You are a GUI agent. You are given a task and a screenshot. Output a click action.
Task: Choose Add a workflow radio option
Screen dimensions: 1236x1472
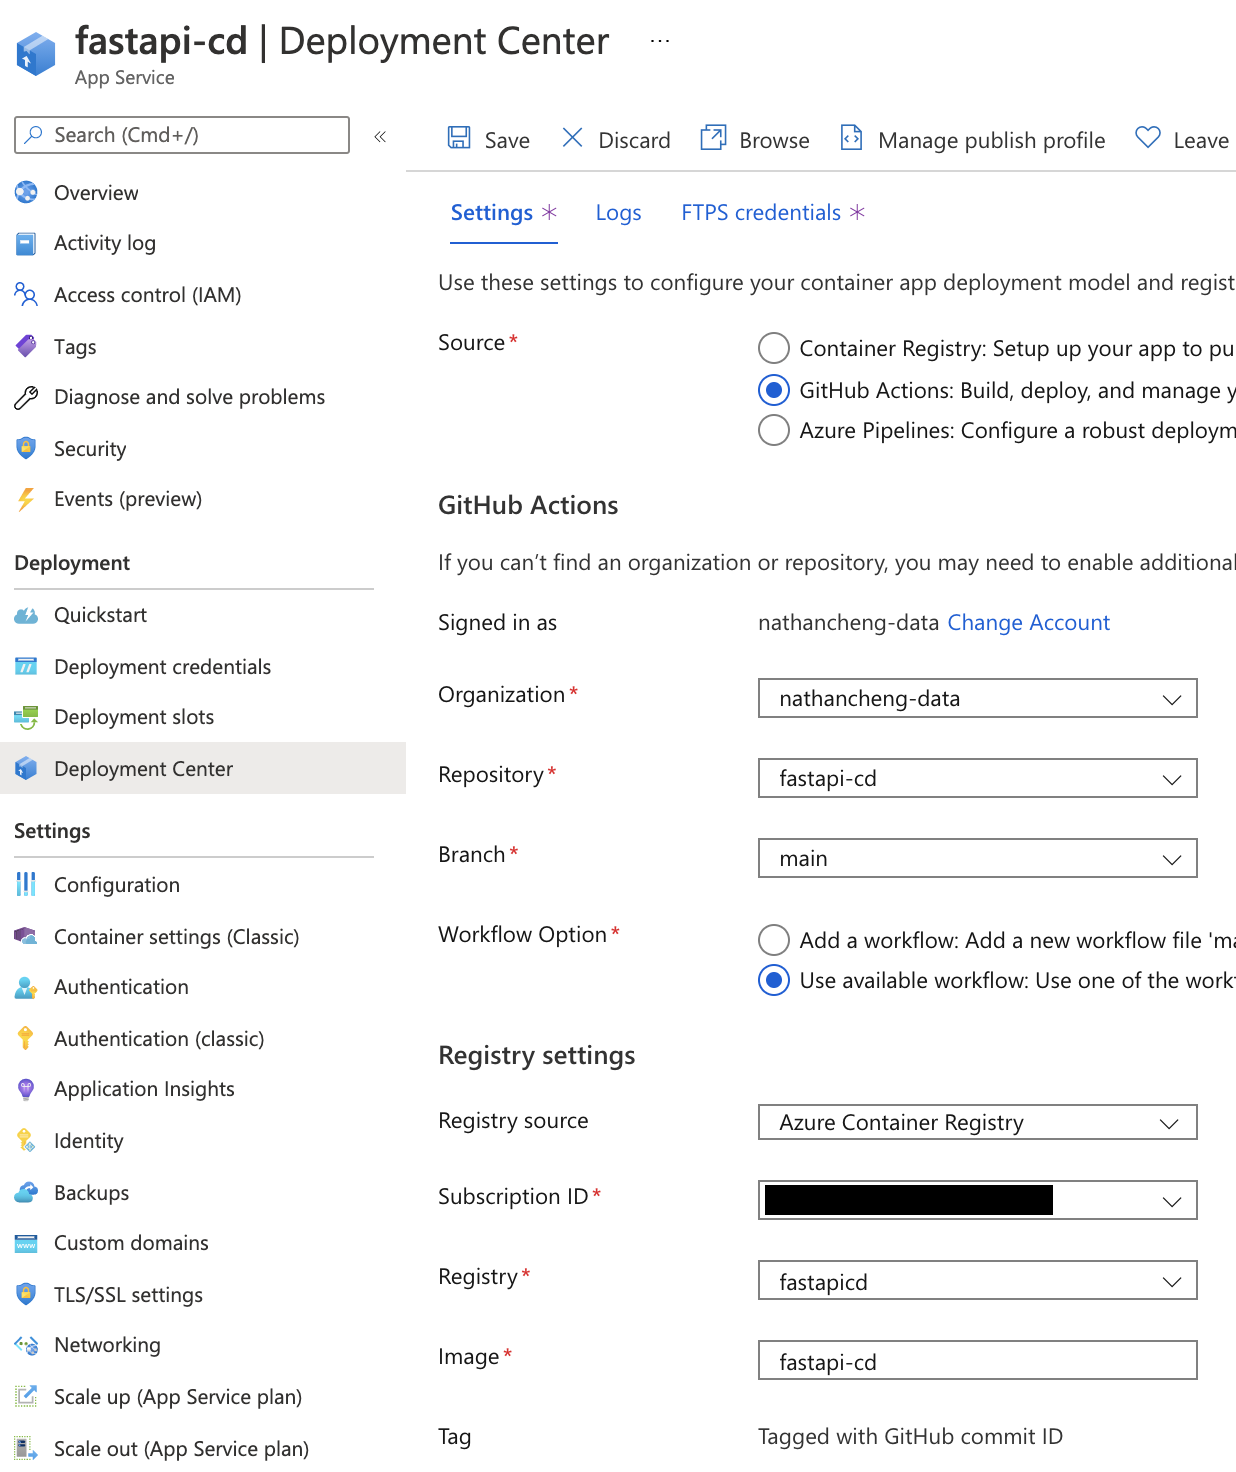coord(773,940)
